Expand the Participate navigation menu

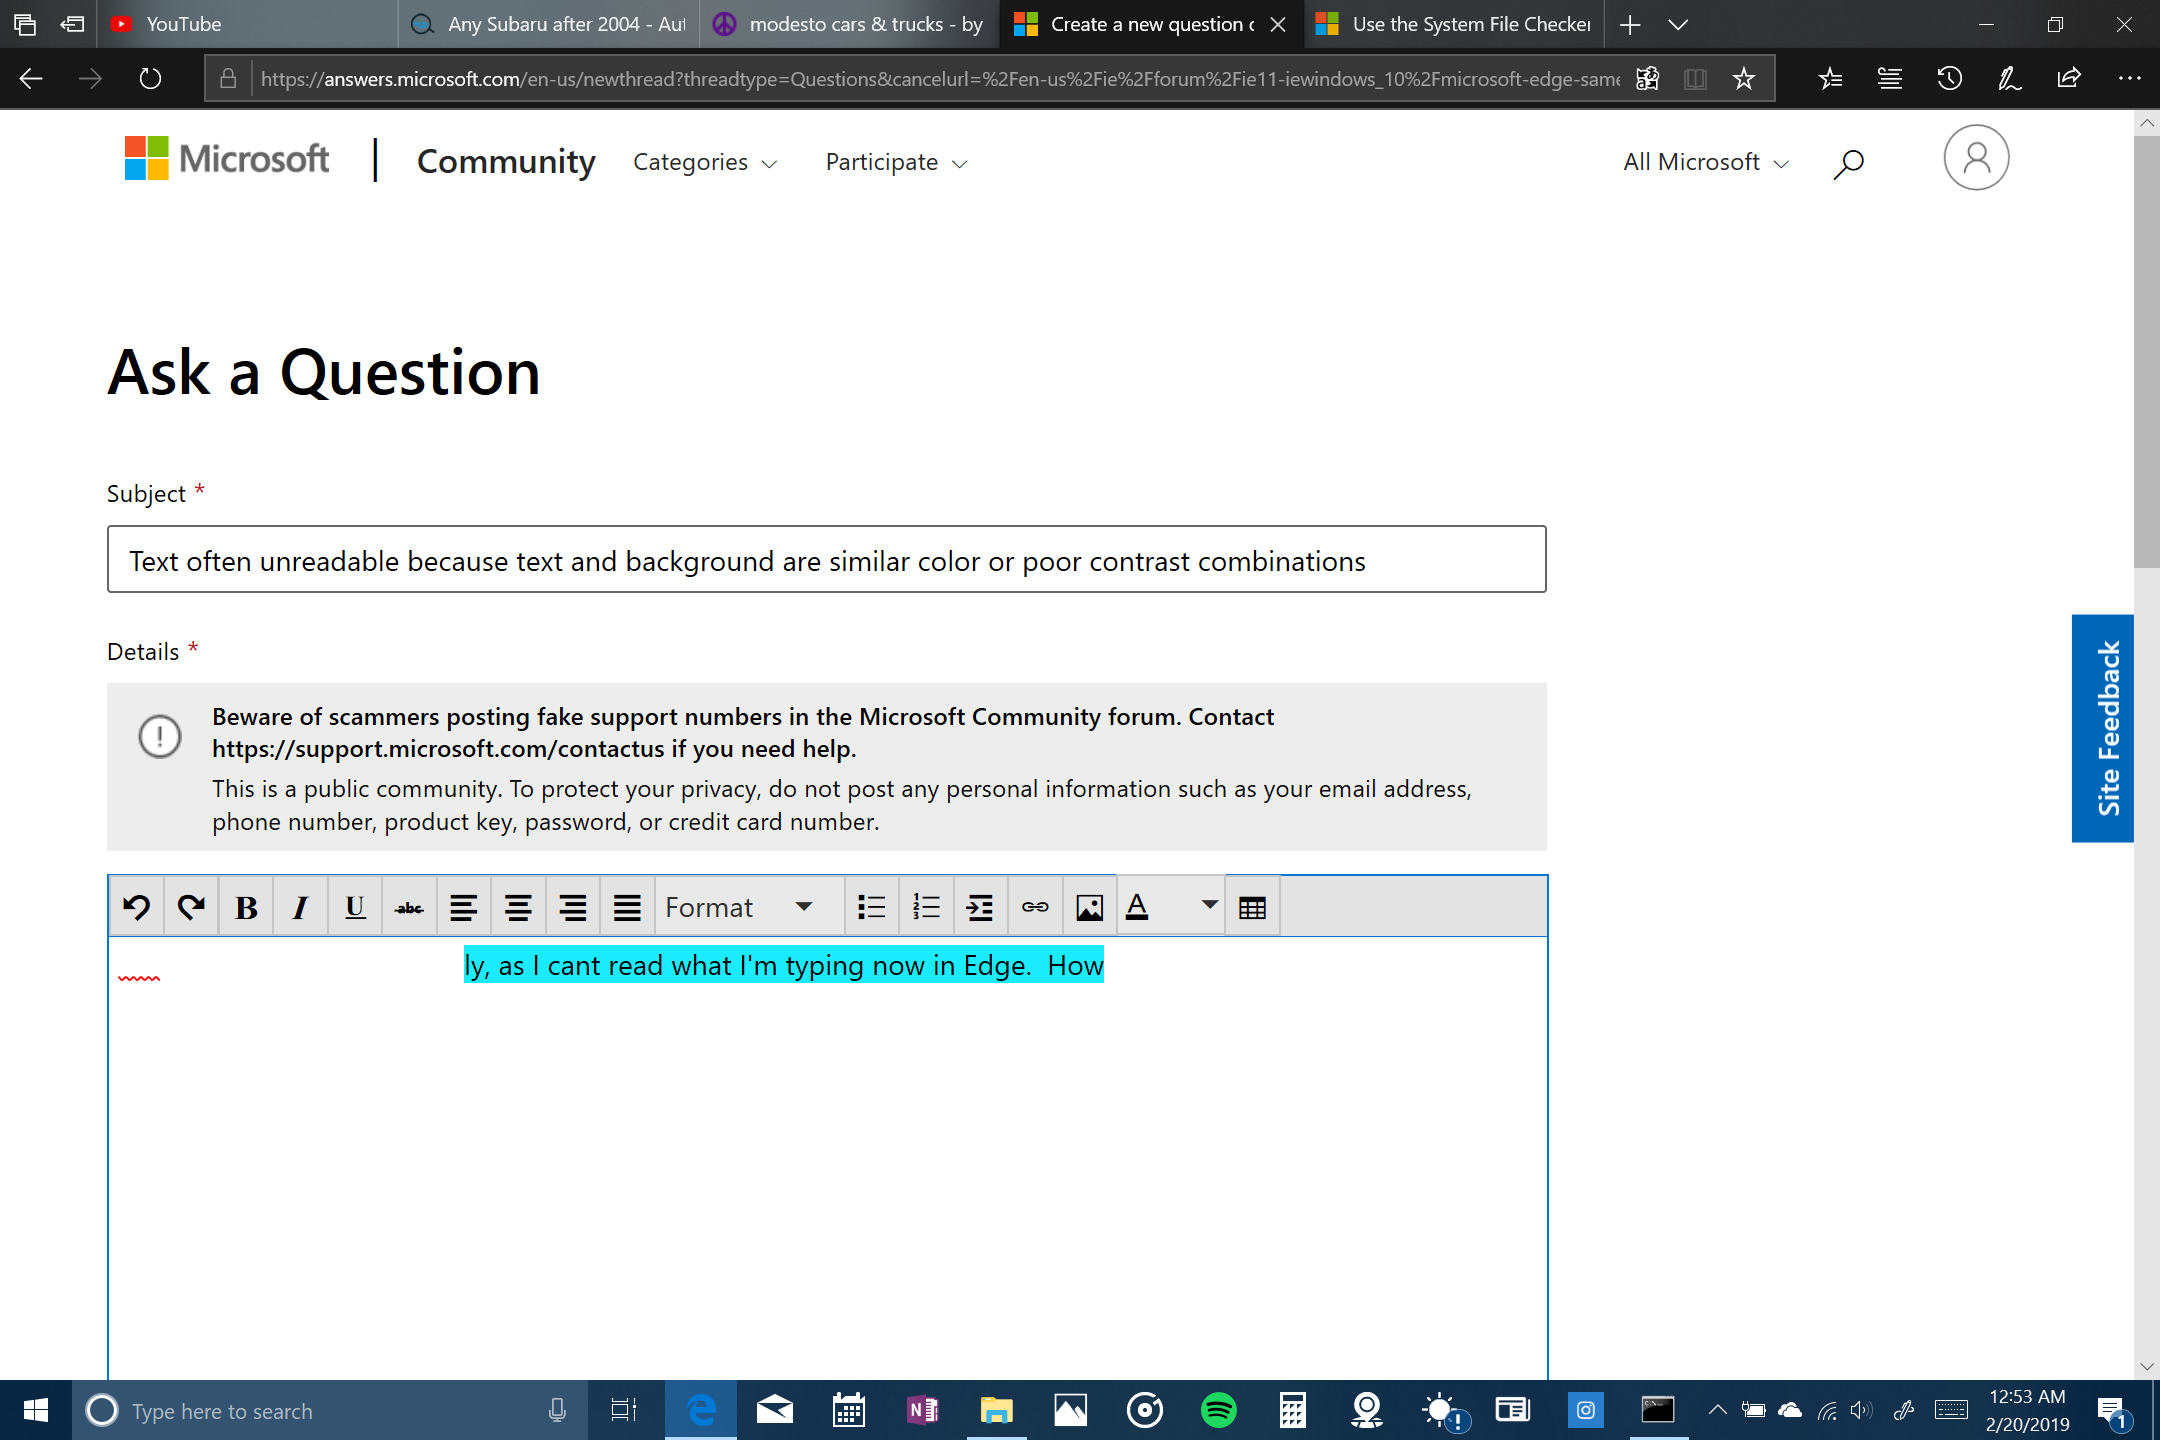[x=895, y=159]
